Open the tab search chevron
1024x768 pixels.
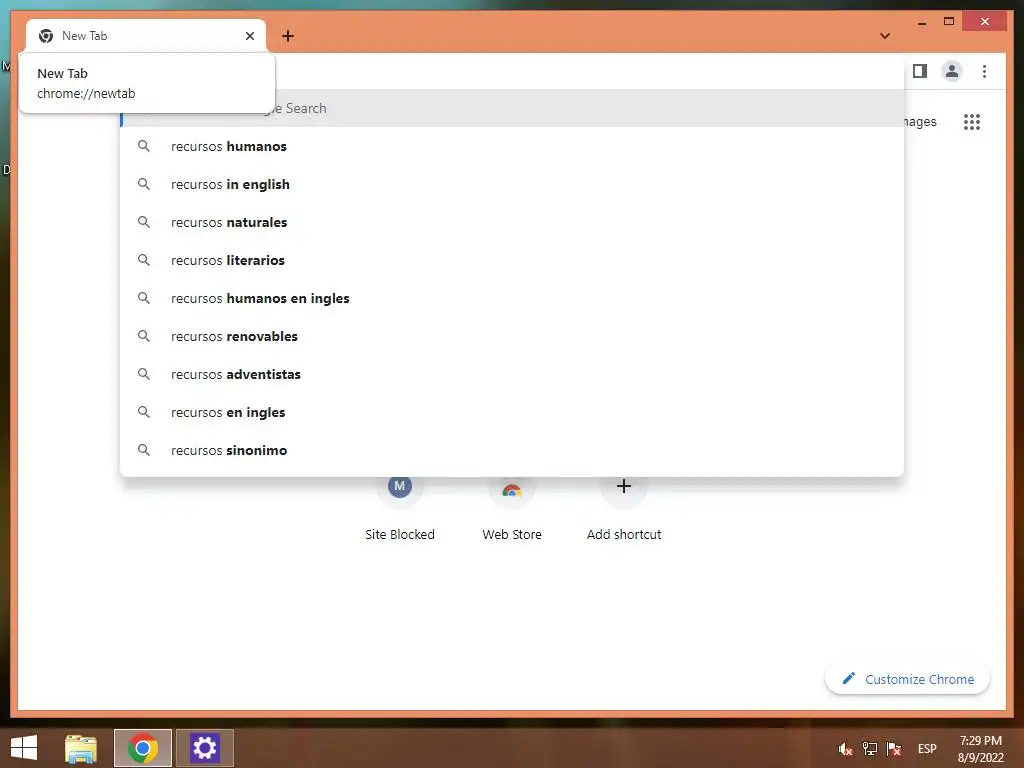[x=885, y=36]
